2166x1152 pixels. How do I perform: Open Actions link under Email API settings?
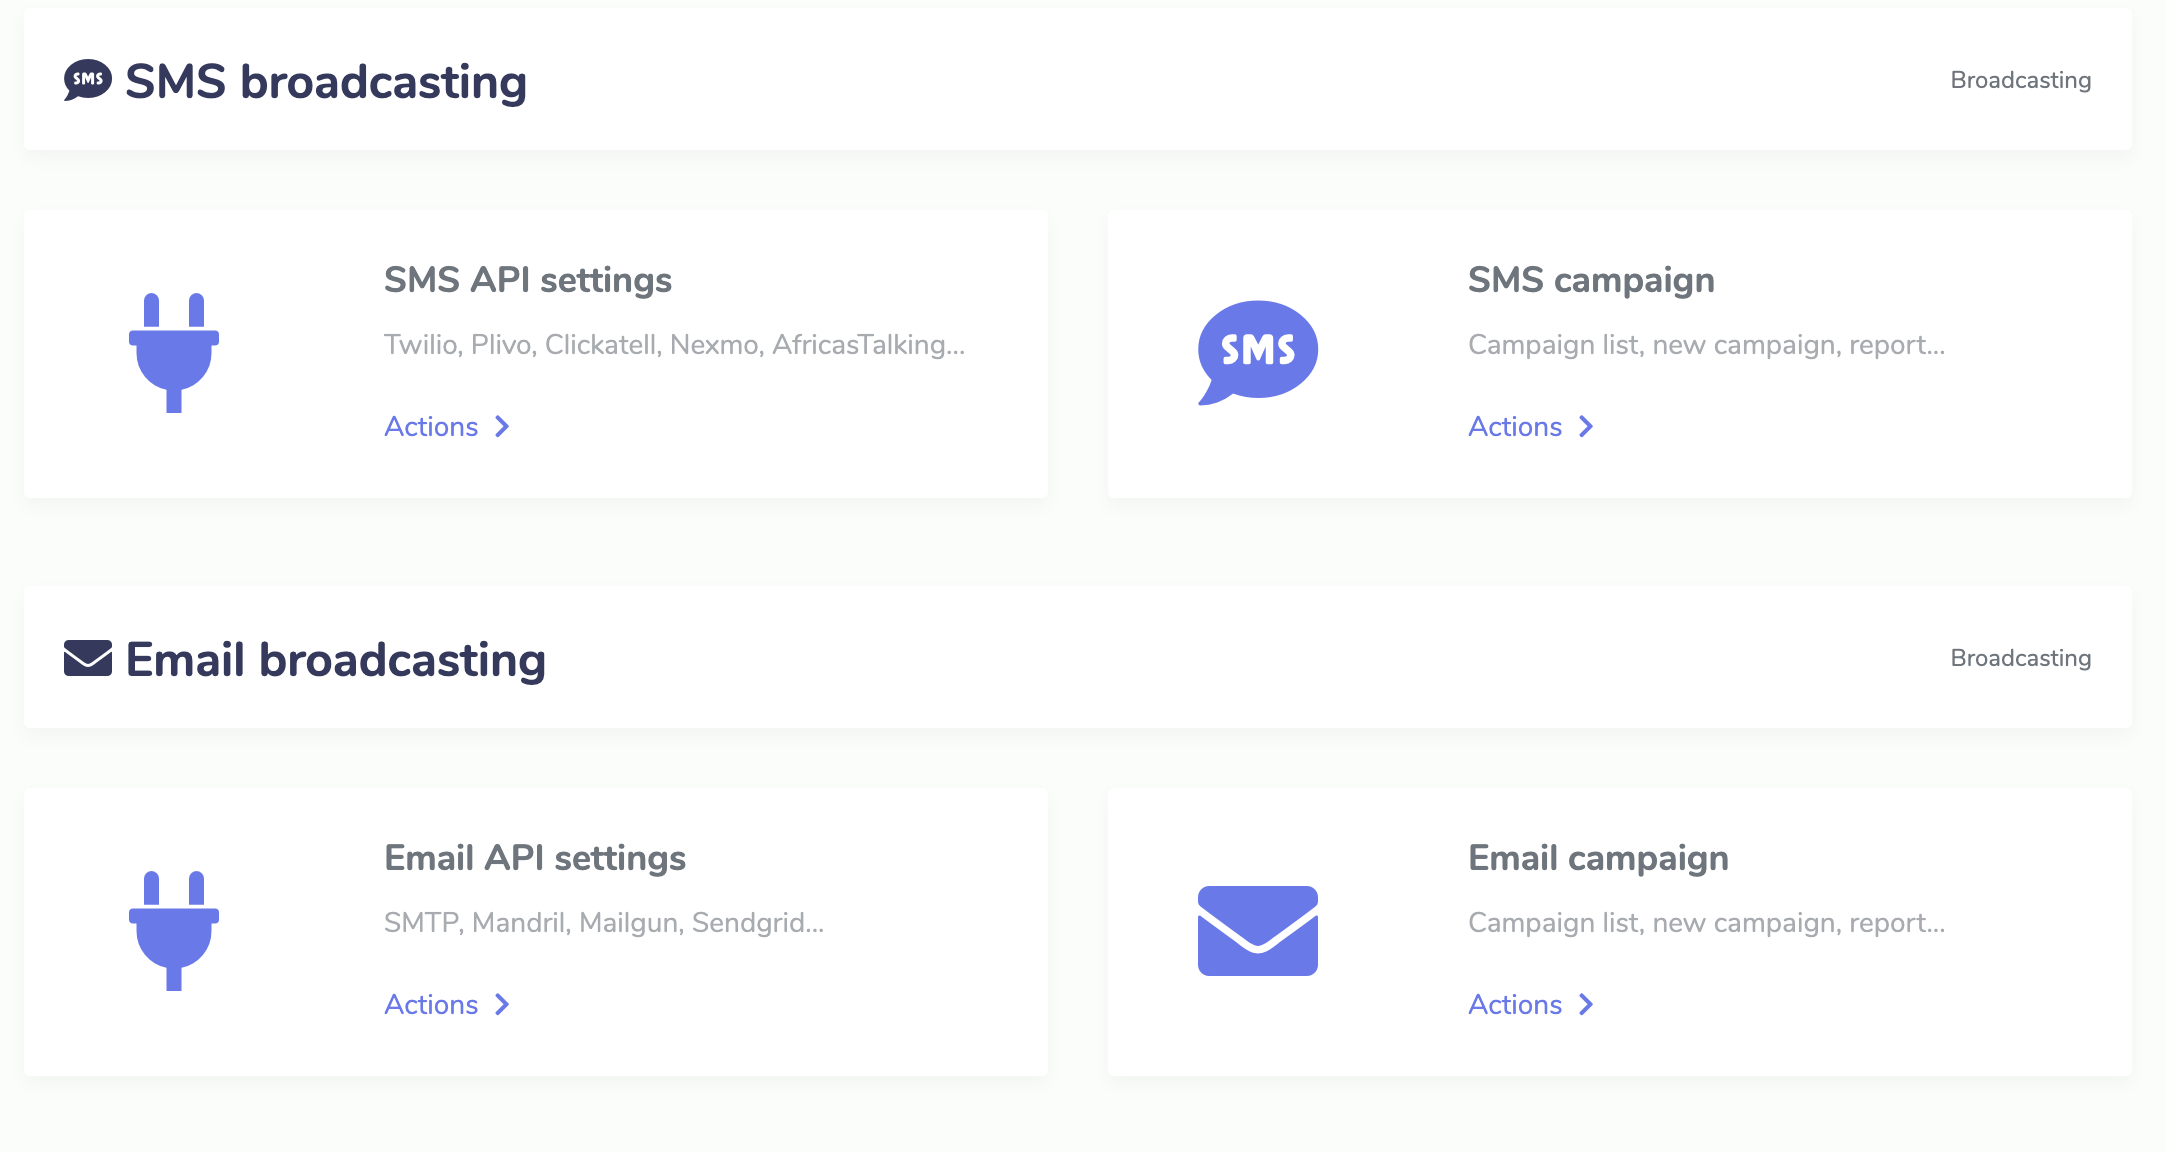[x=431, y=1005]
